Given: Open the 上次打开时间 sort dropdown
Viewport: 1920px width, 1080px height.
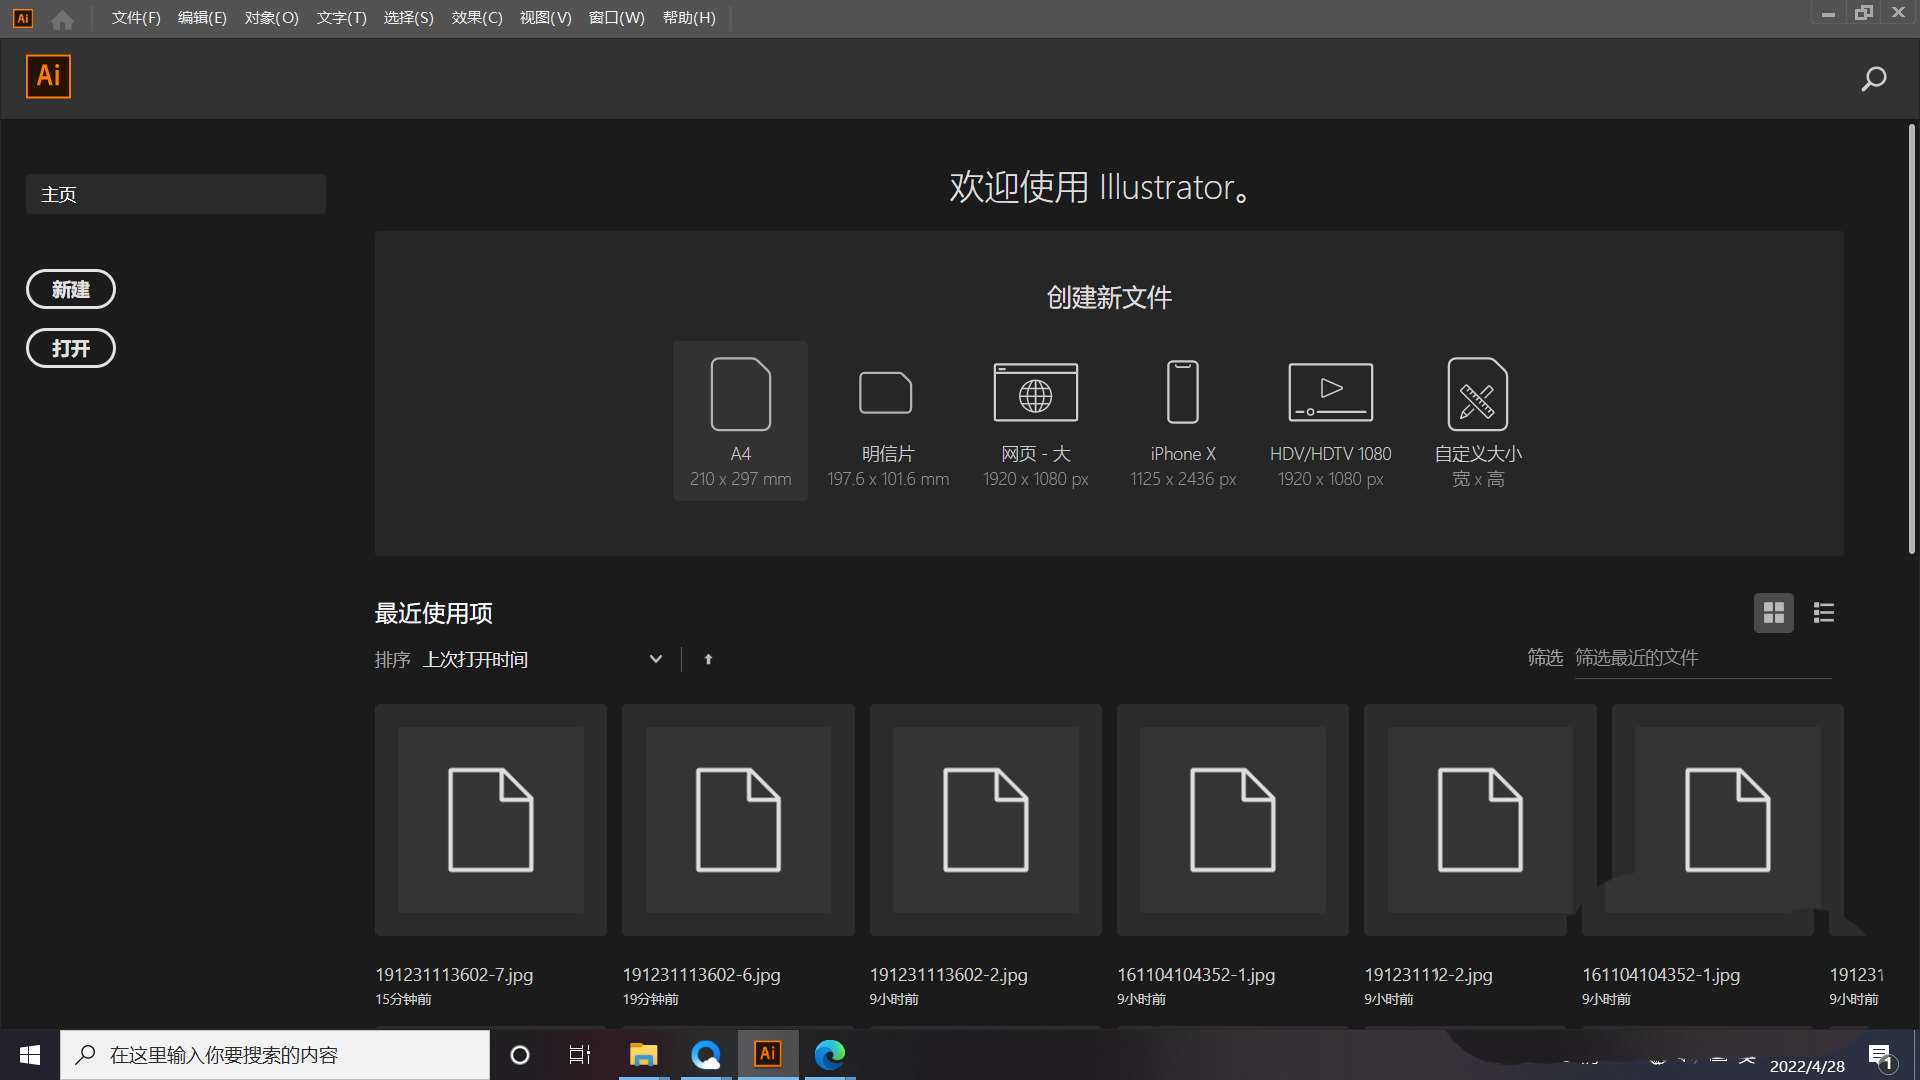Looking at the screenshot, I should 543,659.
